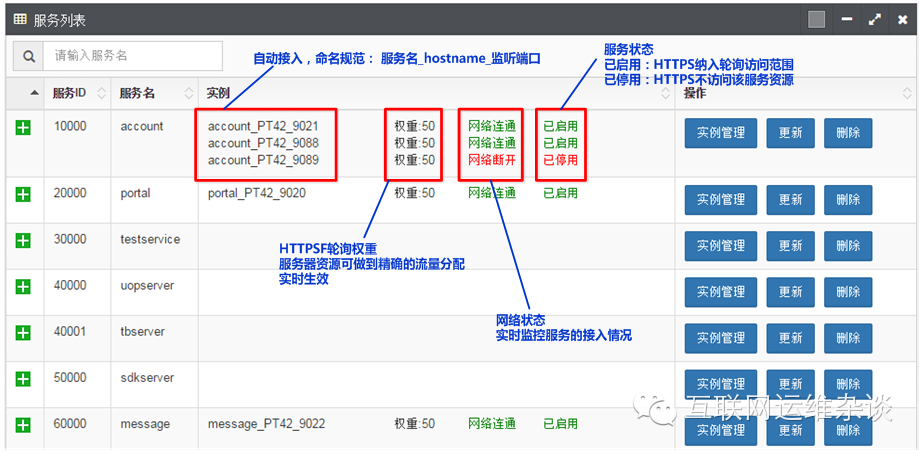Select instance account_PT42_9021
This screenshot has width=922, height=454.
263,126
